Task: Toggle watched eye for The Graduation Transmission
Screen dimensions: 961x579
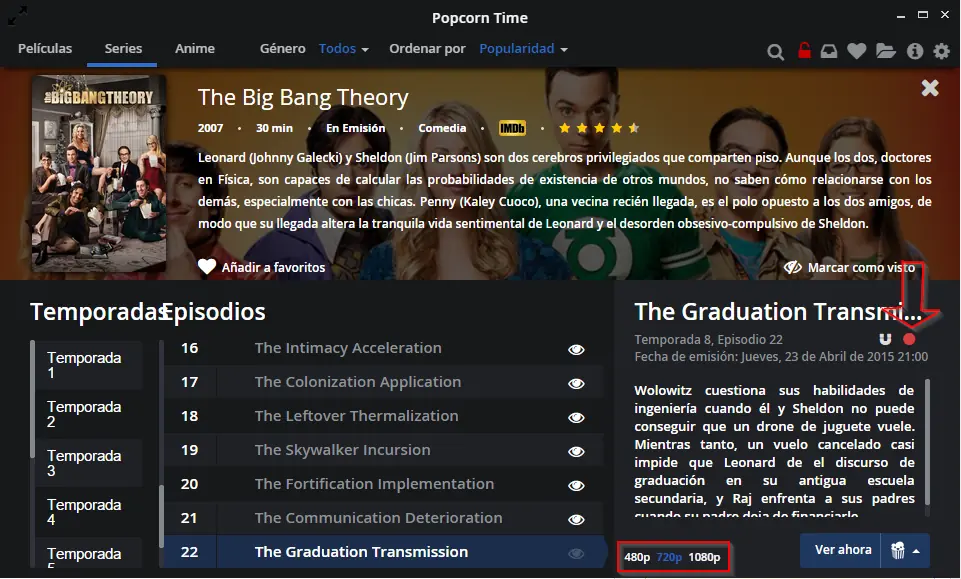Action: 576,553
